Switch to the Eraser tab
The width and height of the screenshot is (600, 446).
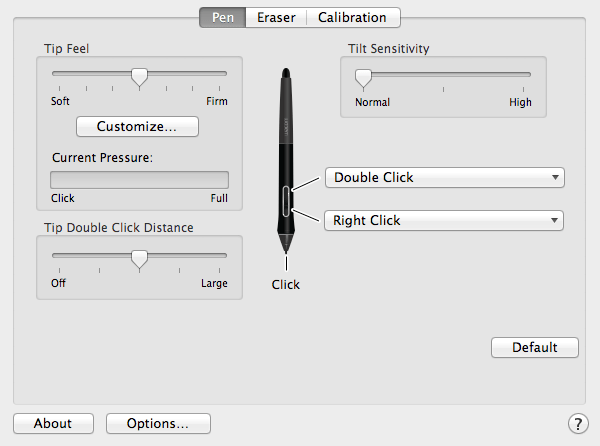(x=276, y=18)
